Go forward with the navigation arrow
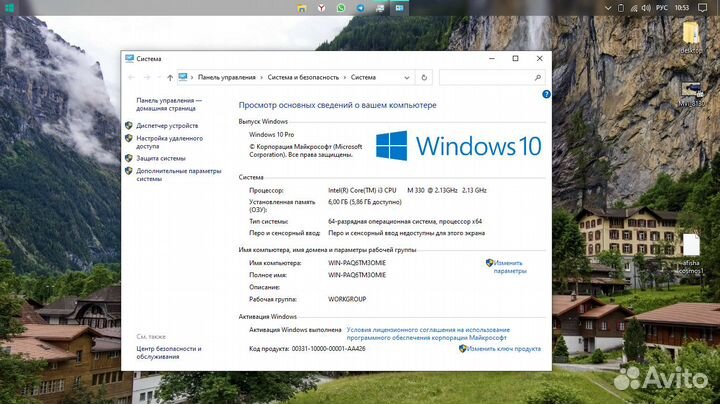Viewport: 720px width, 404px height. pos(147,78)
